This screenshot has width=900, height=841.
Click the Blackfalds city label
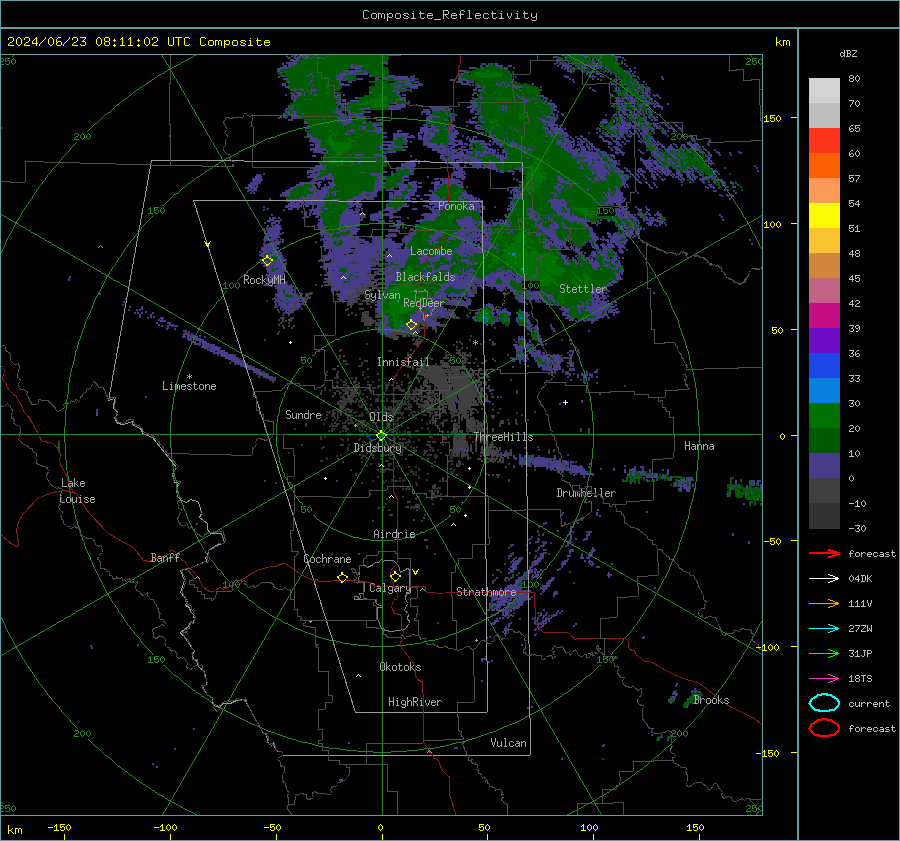(425, 277)
